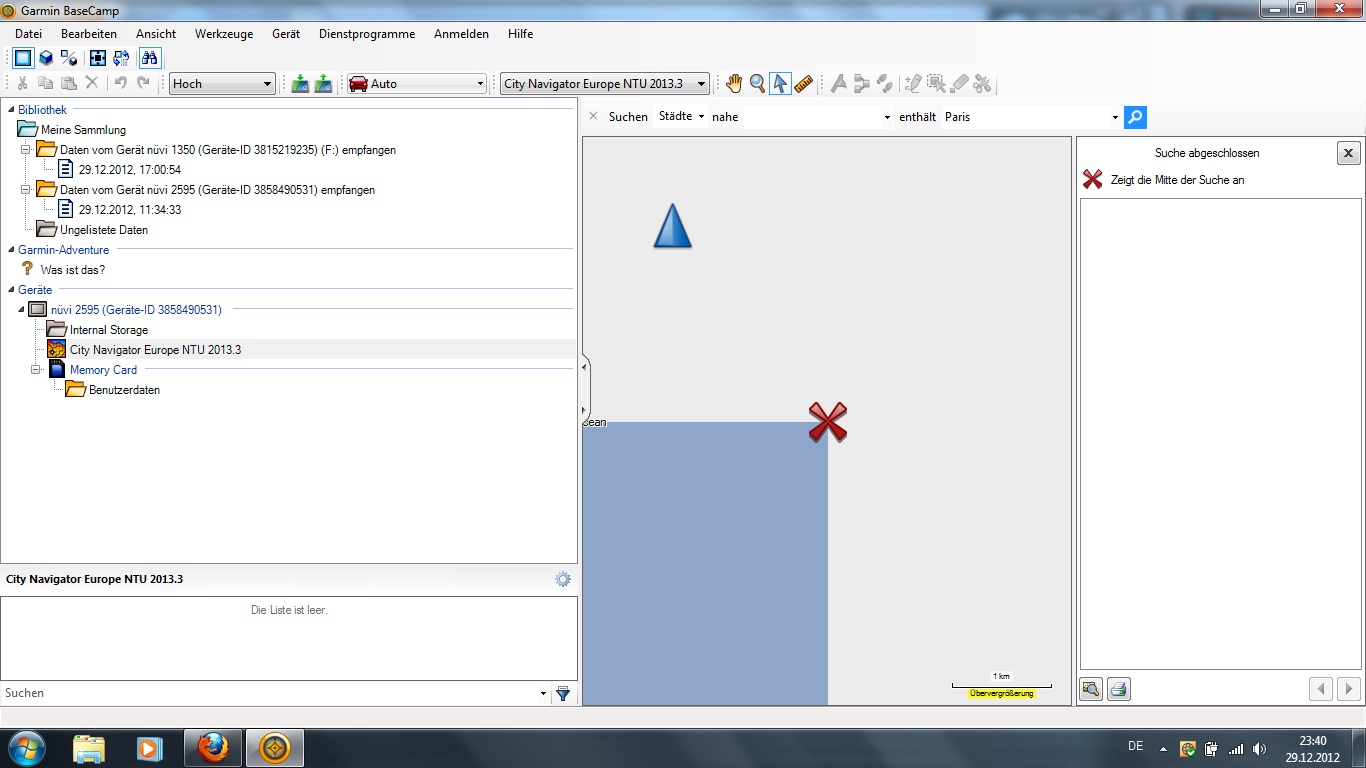1366x768 pixels.
Task: Select the arrow selection tool
Action: (780, 84)
